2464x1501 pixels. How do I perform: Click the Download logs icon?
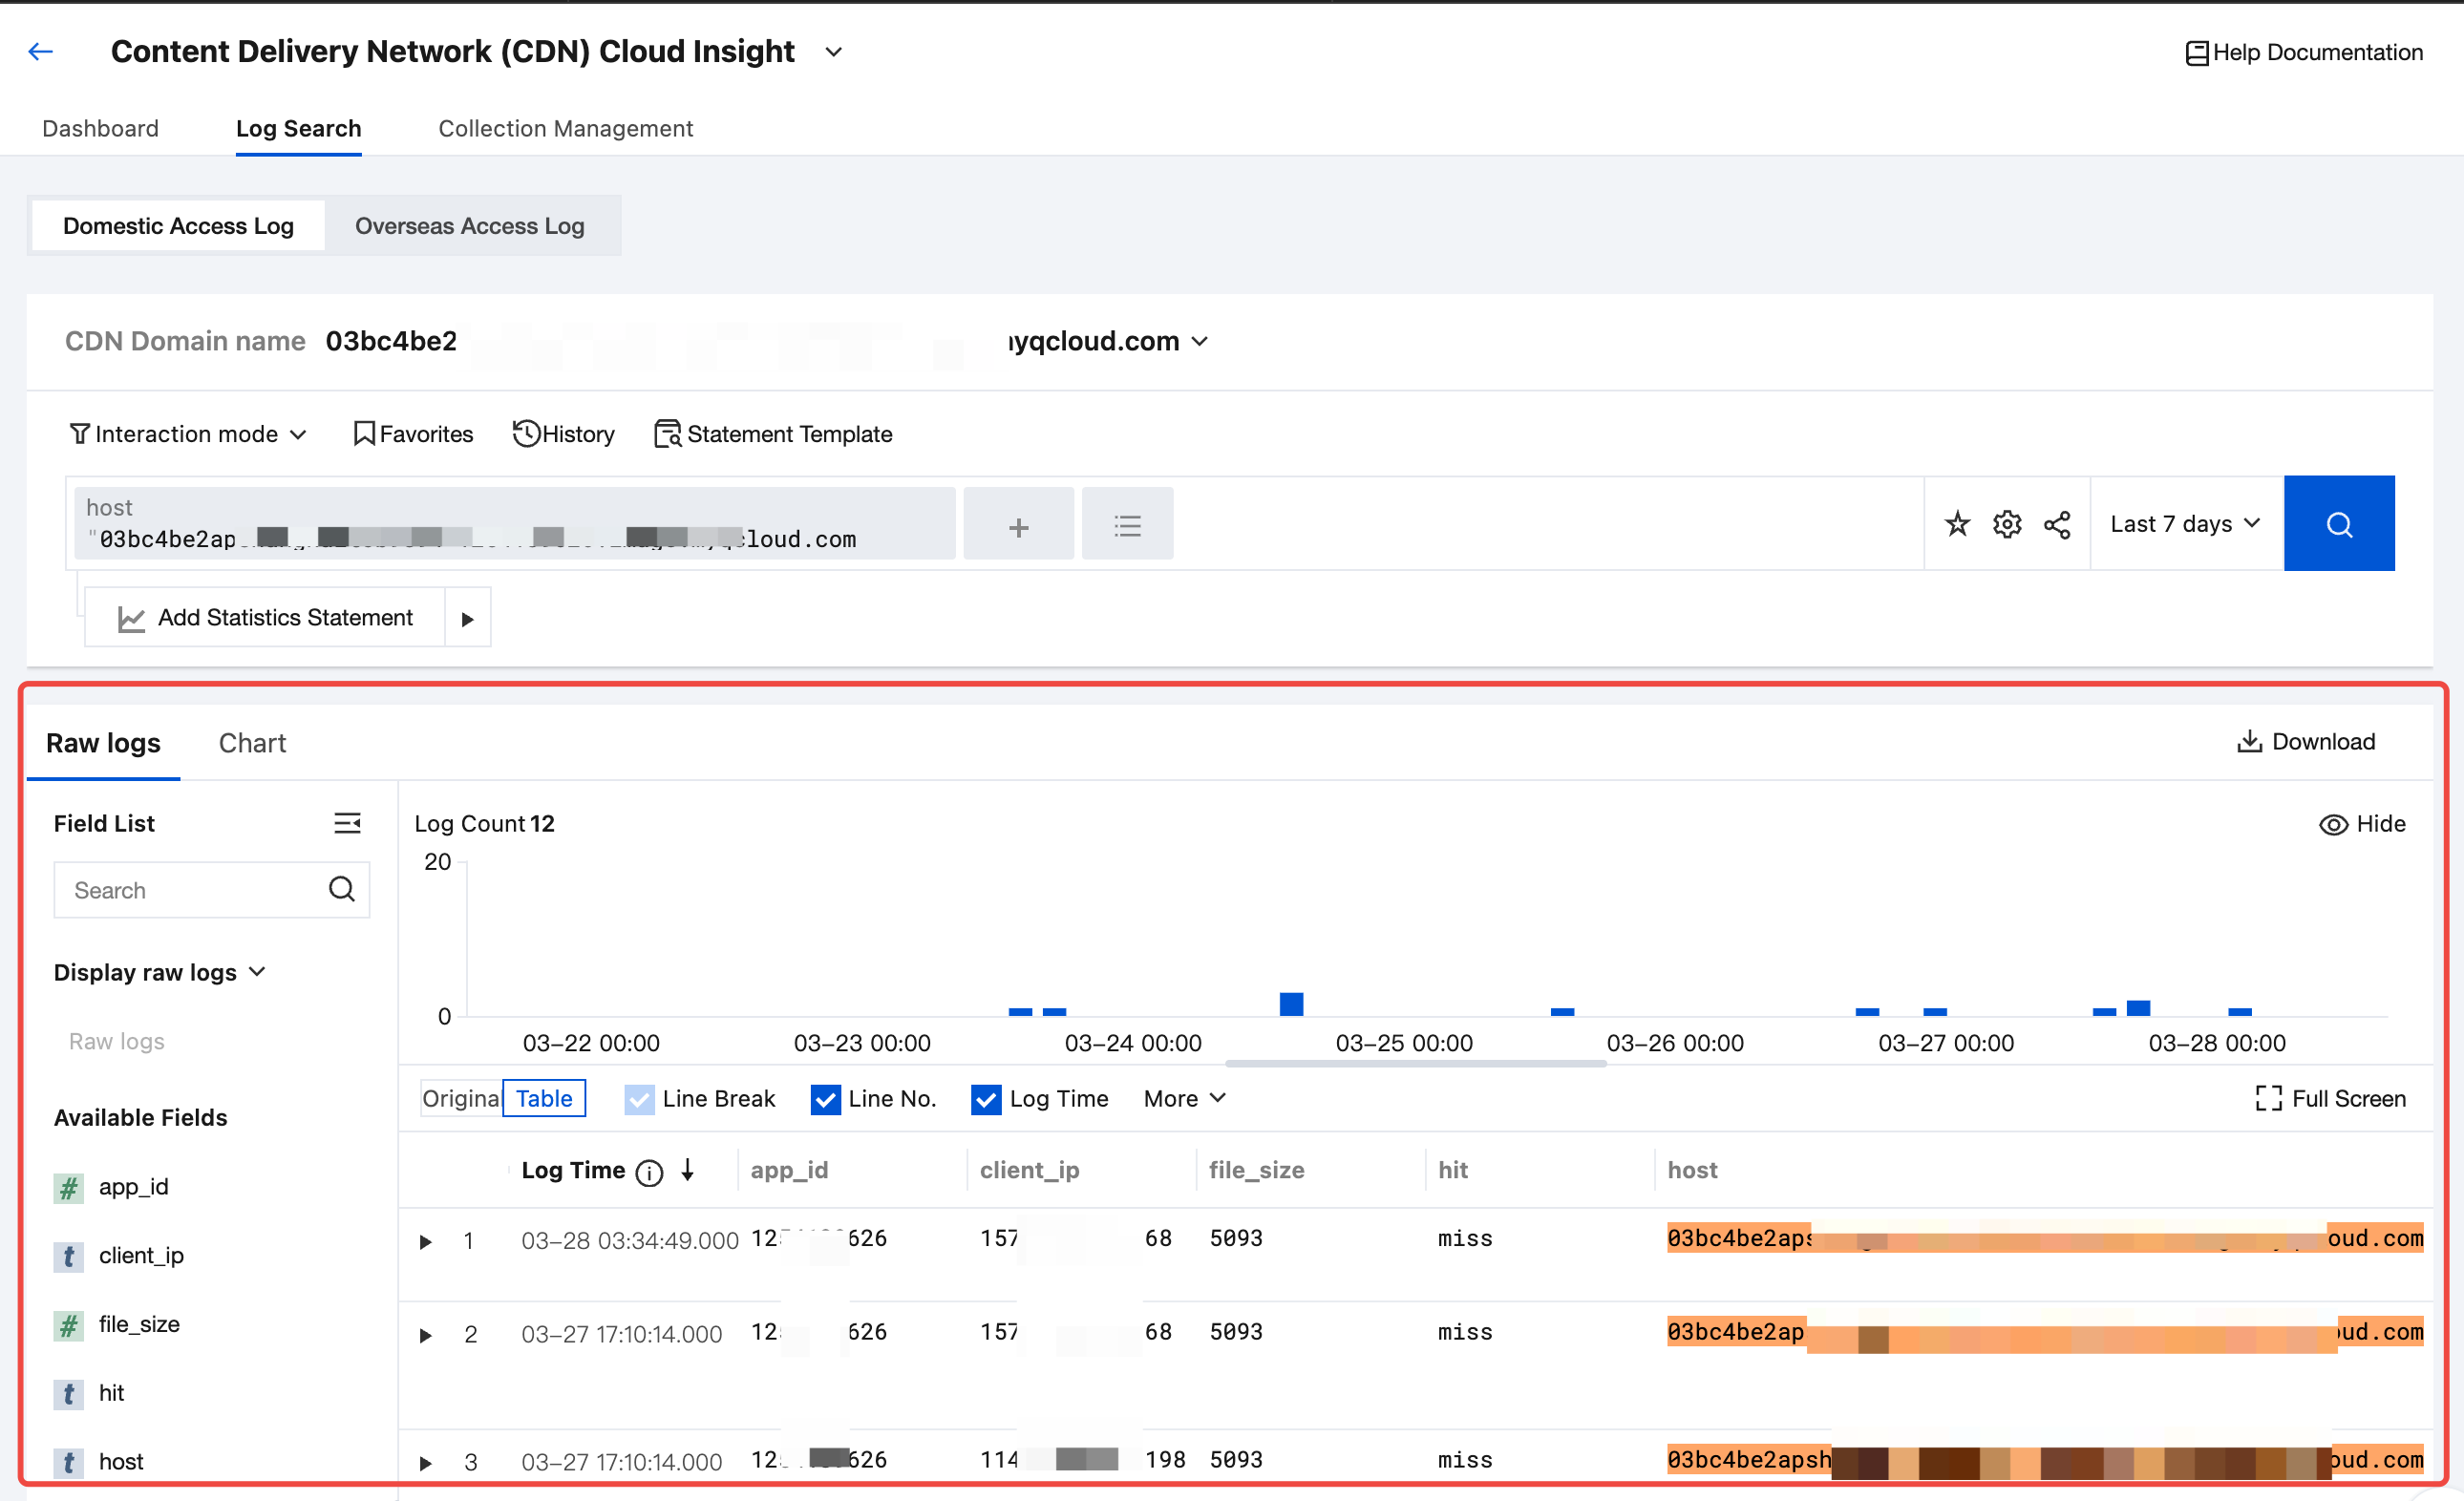coord(2249,741)
